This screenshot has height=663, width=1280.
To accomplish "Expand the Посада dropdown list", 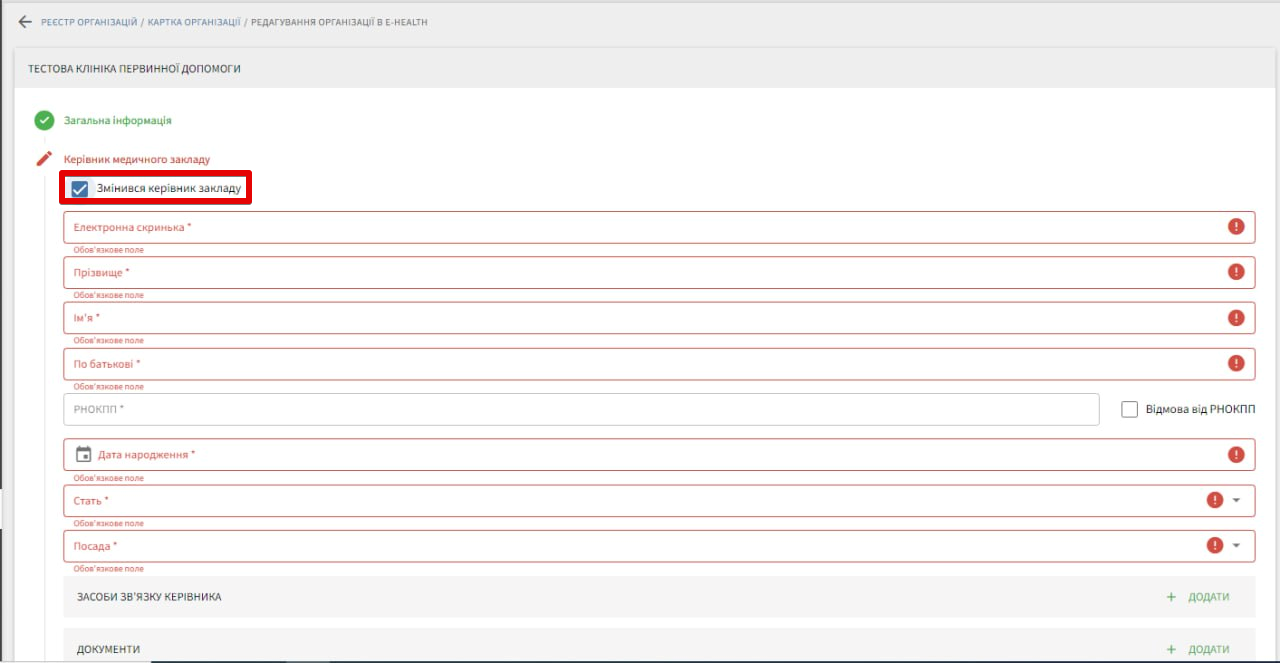I will (x=1236, y=546).
